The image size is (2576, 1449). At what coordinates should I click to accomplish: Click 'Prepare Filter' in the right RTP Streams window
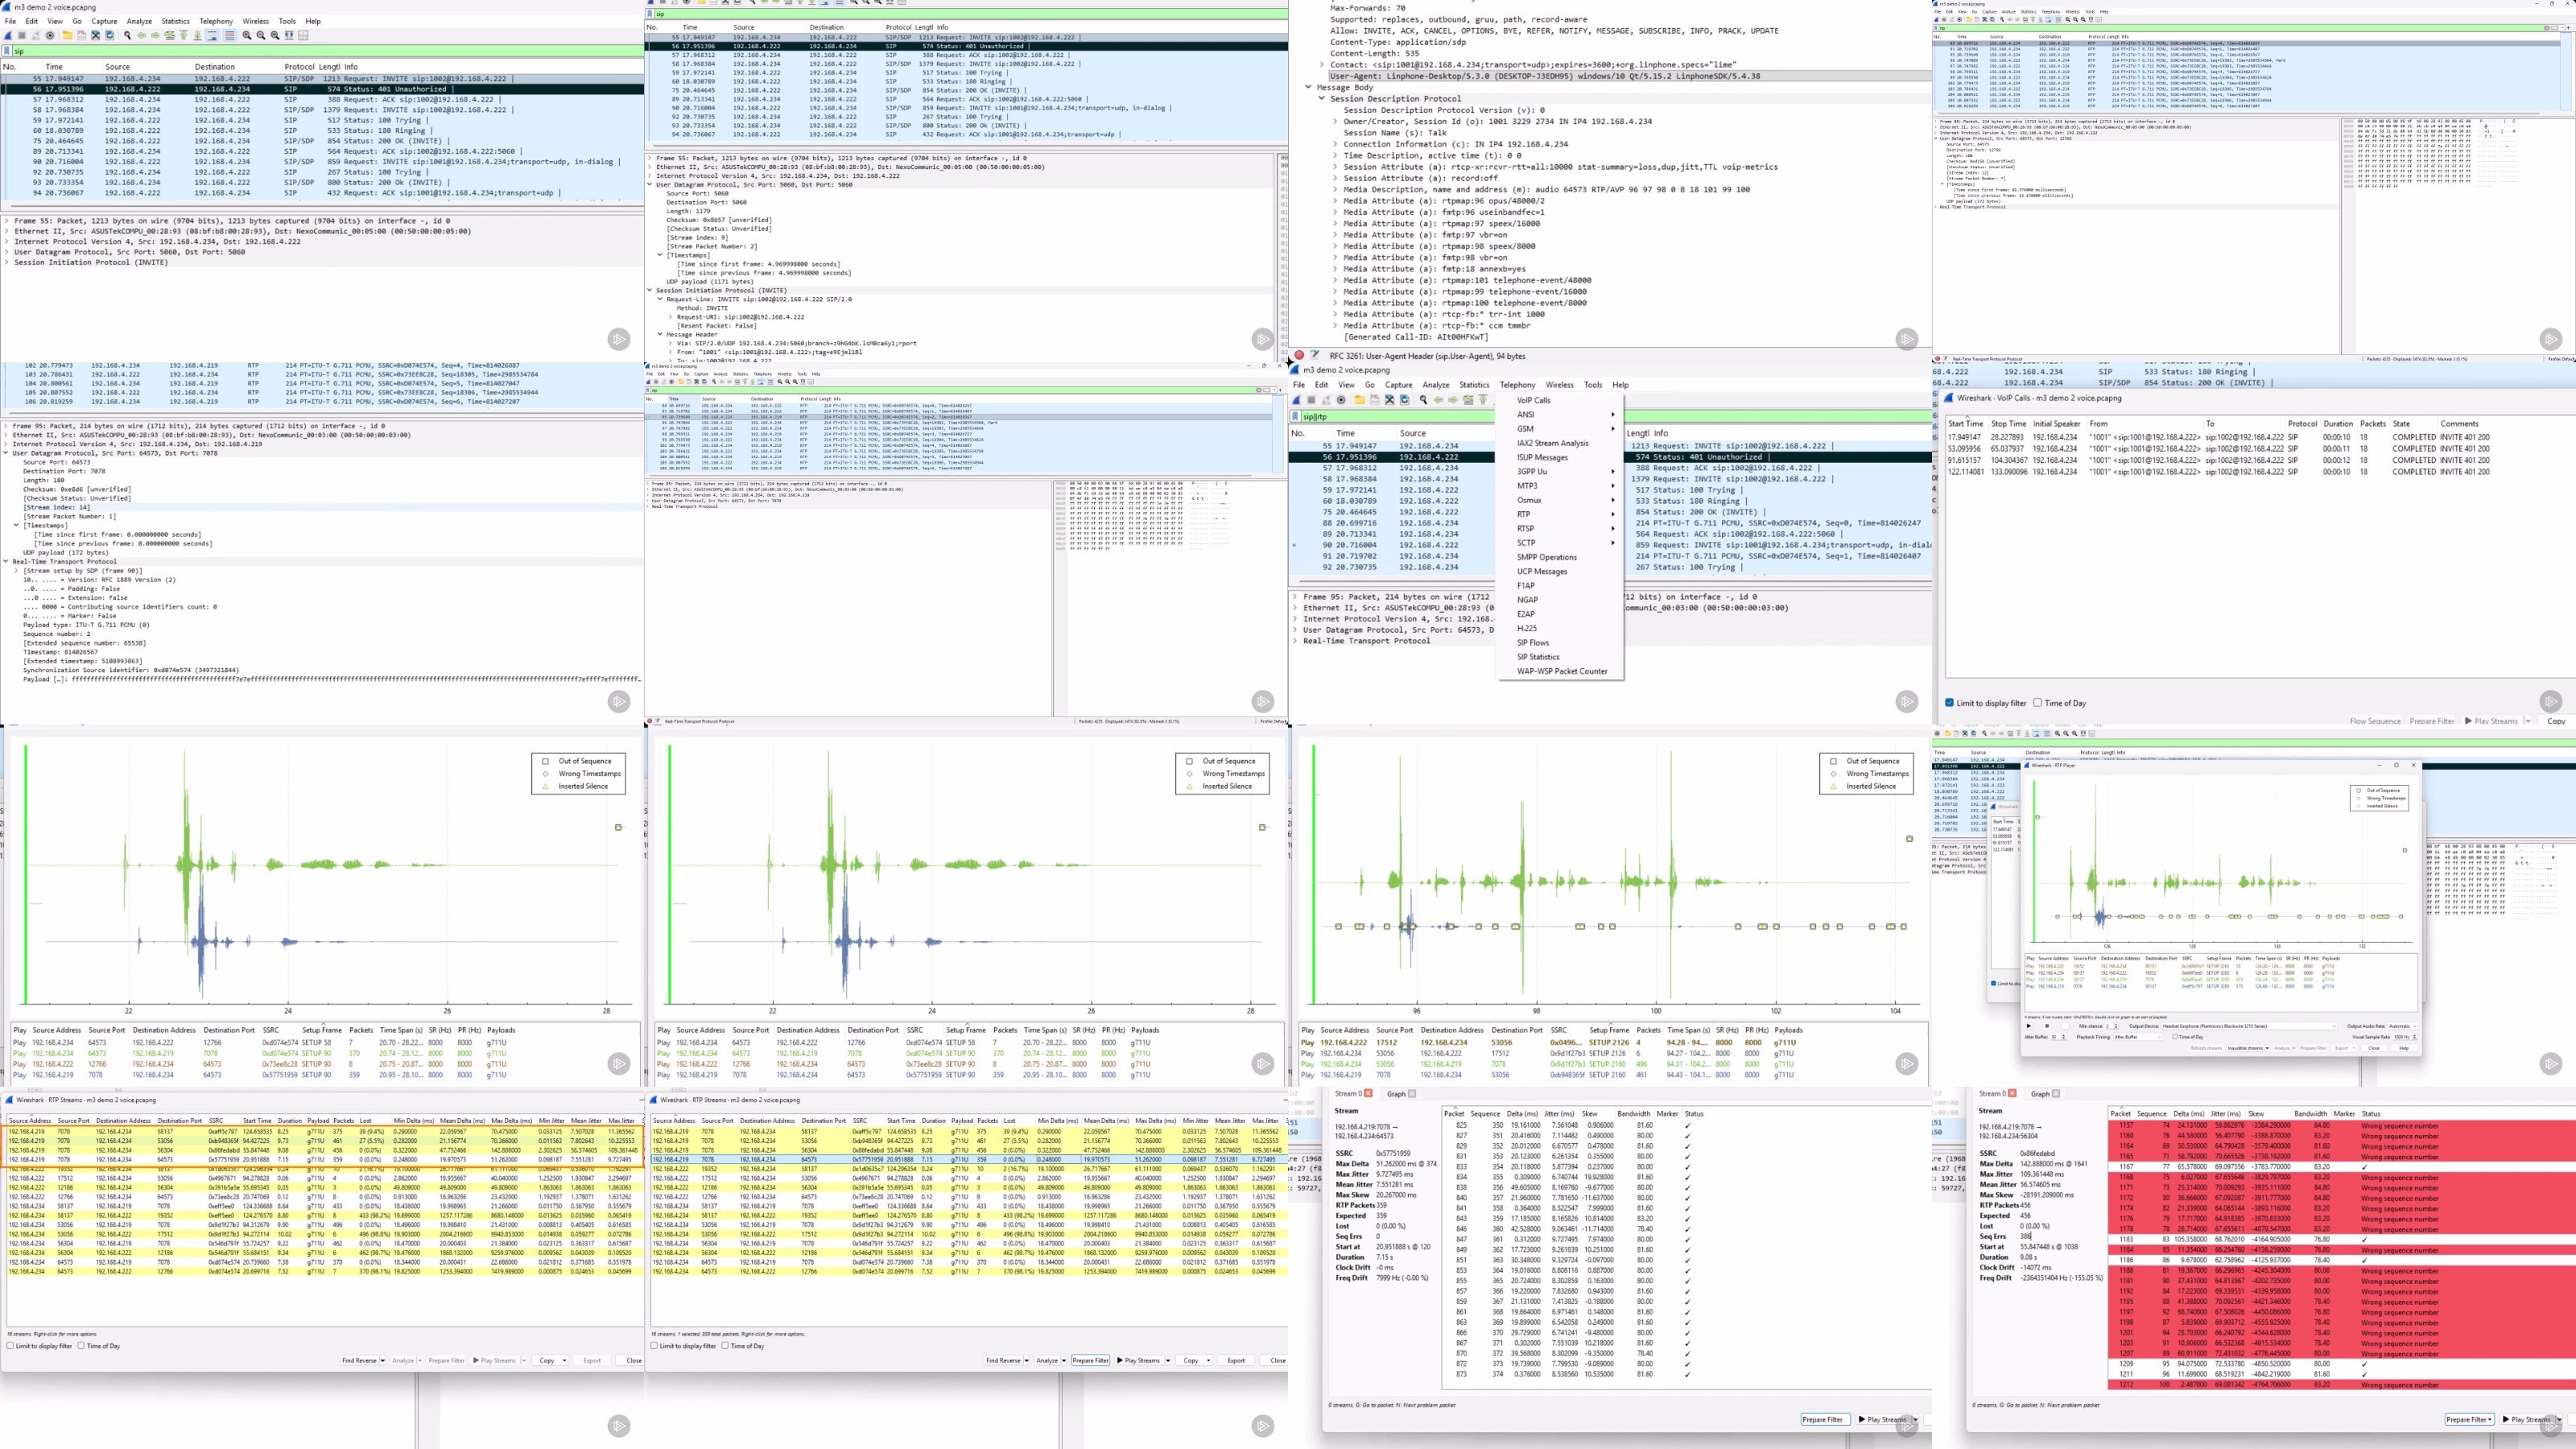[x=1091, y=1360]
